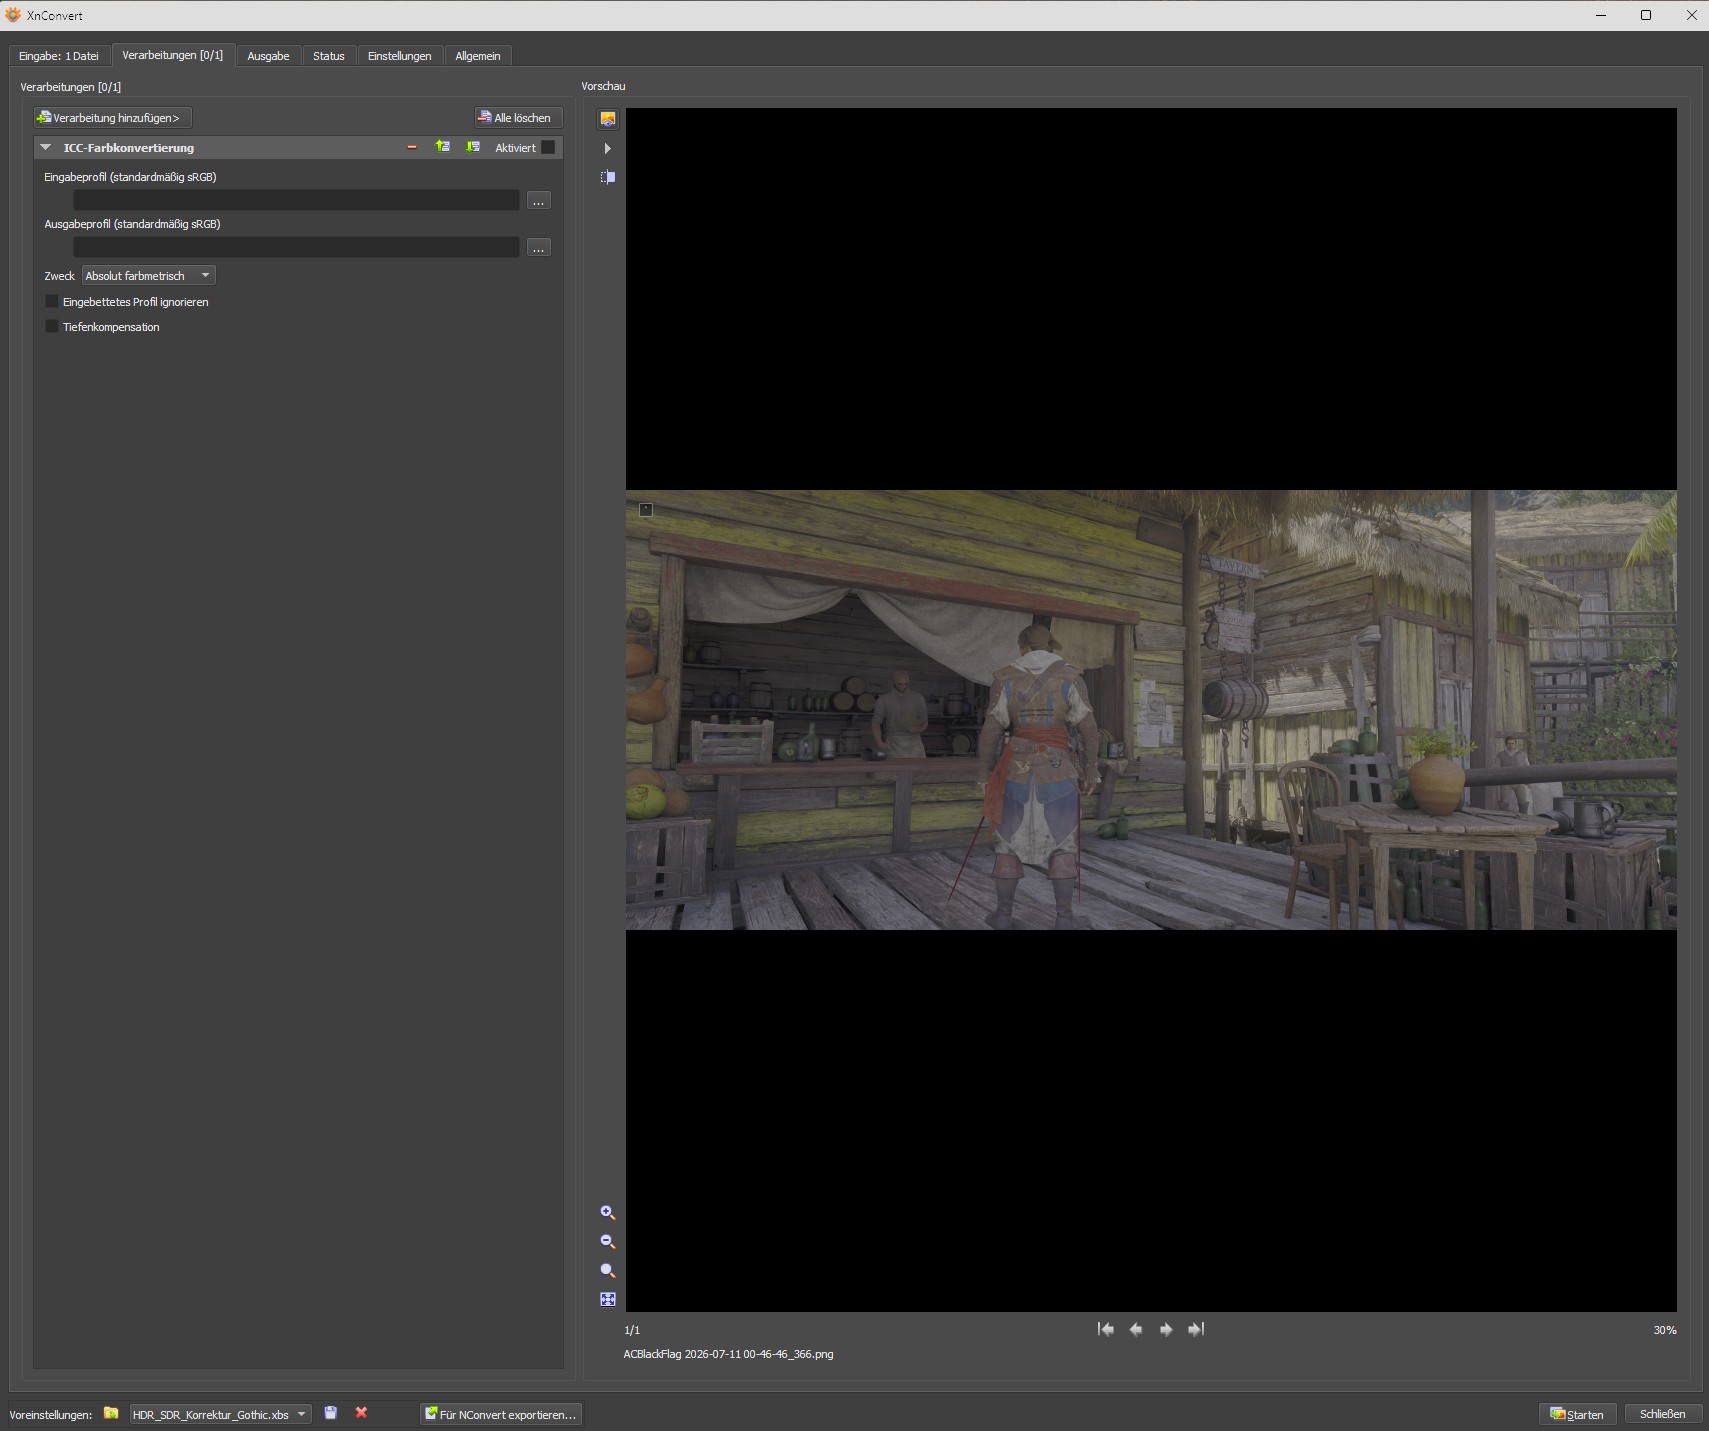The width and height of the screenshot is (1709, 1431).
Task: Click the XnConvert app icon in title bar
Action: 13,15
